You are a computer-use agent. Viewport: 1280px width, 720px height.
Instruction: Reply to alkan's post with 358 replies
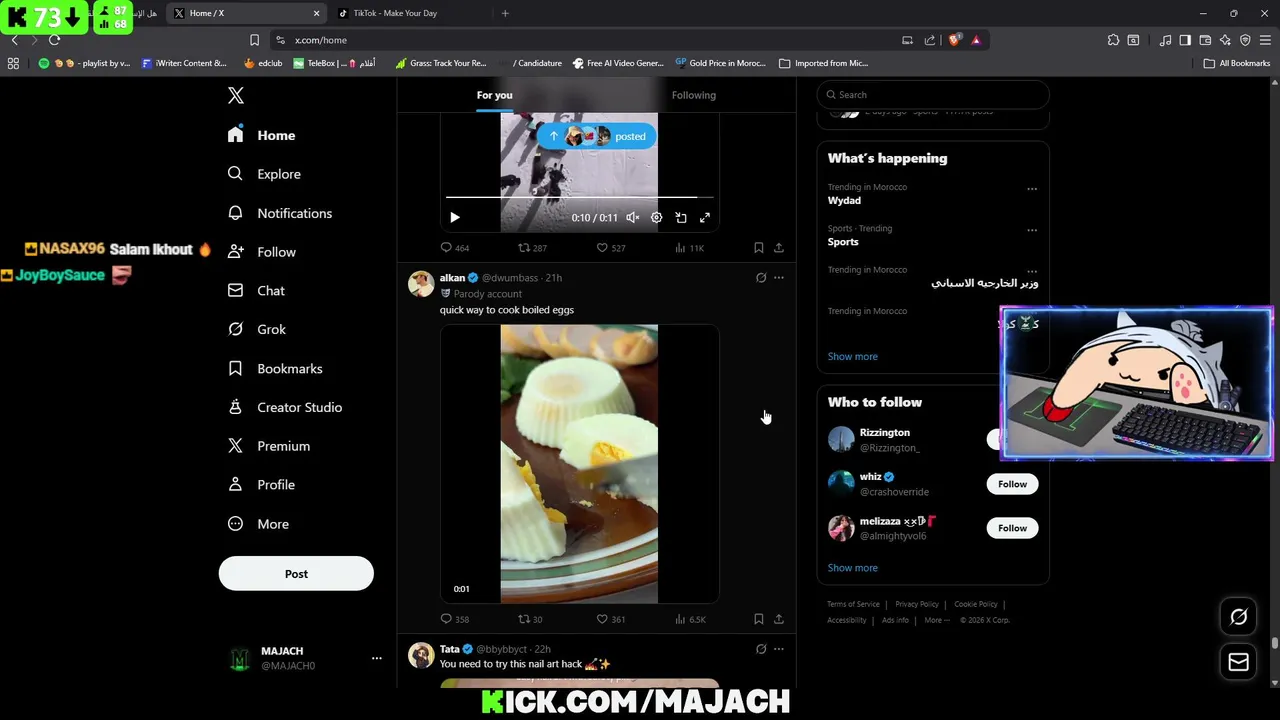455,619
